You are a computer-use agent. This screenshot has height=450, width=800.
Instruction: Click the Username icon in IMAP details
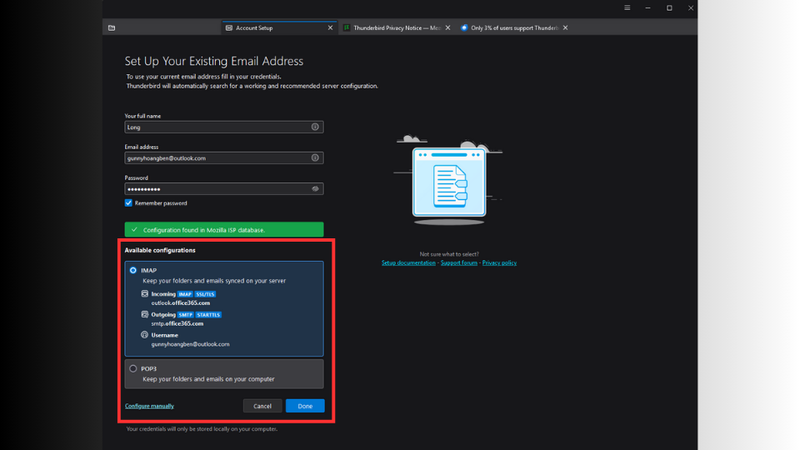pyautogui.click(x=145, y=335)
